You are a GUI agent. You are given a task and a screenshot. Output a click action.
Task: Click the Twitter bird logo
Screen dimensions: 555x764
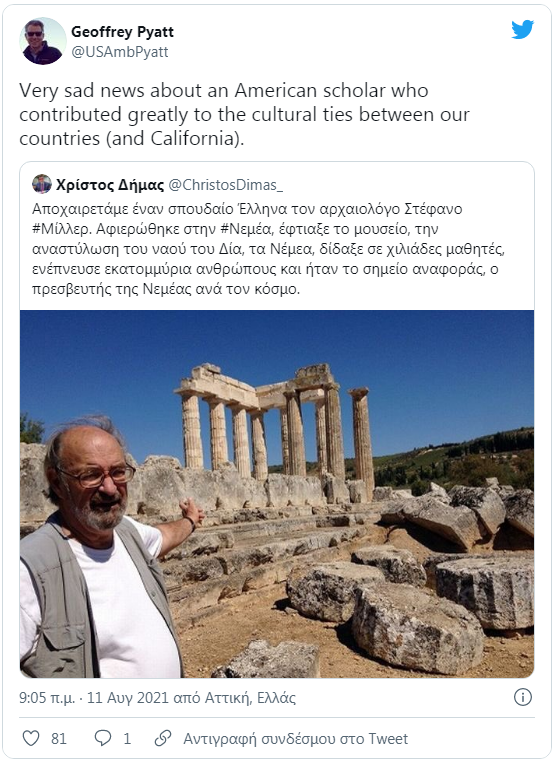(522, 29)
